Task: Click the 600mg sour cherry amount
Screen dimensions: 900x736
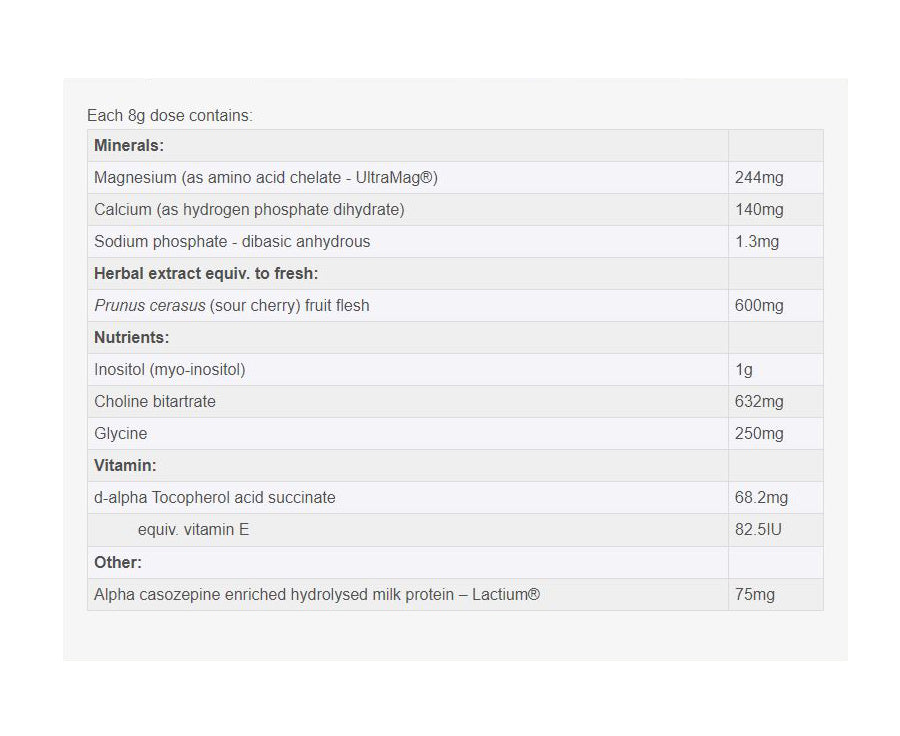Action: 759,306
